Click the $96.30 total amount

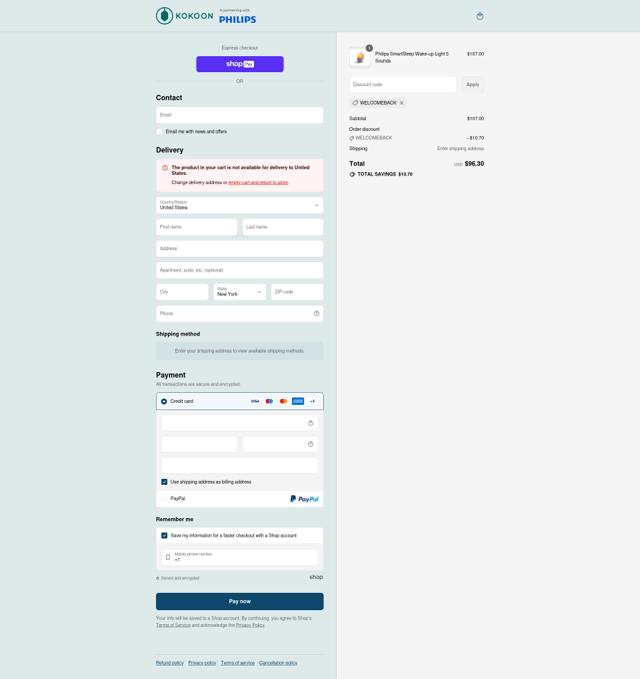click(x=474, y=164)
